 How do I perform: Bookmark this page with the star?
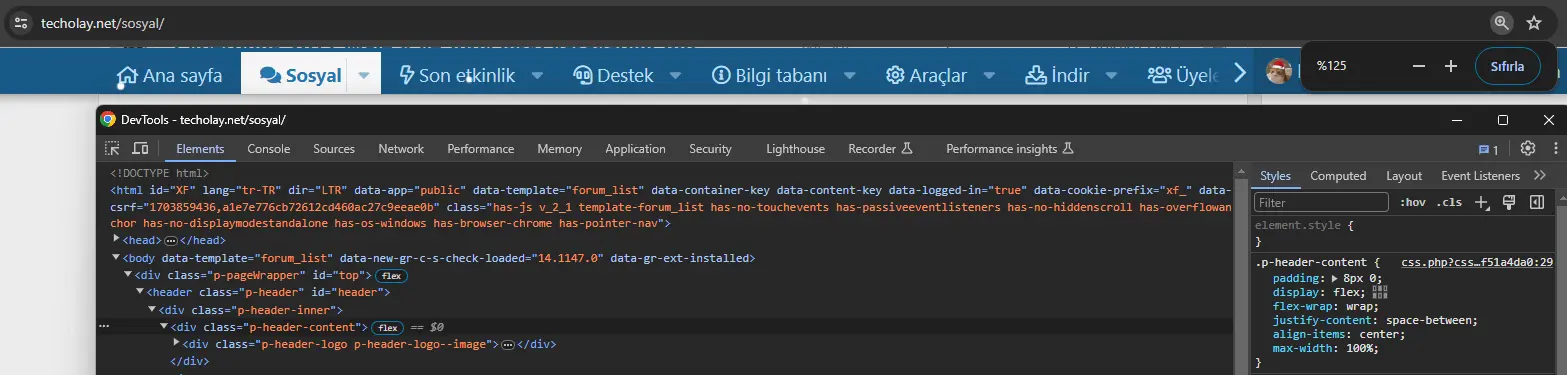[x=1534, y=23]
